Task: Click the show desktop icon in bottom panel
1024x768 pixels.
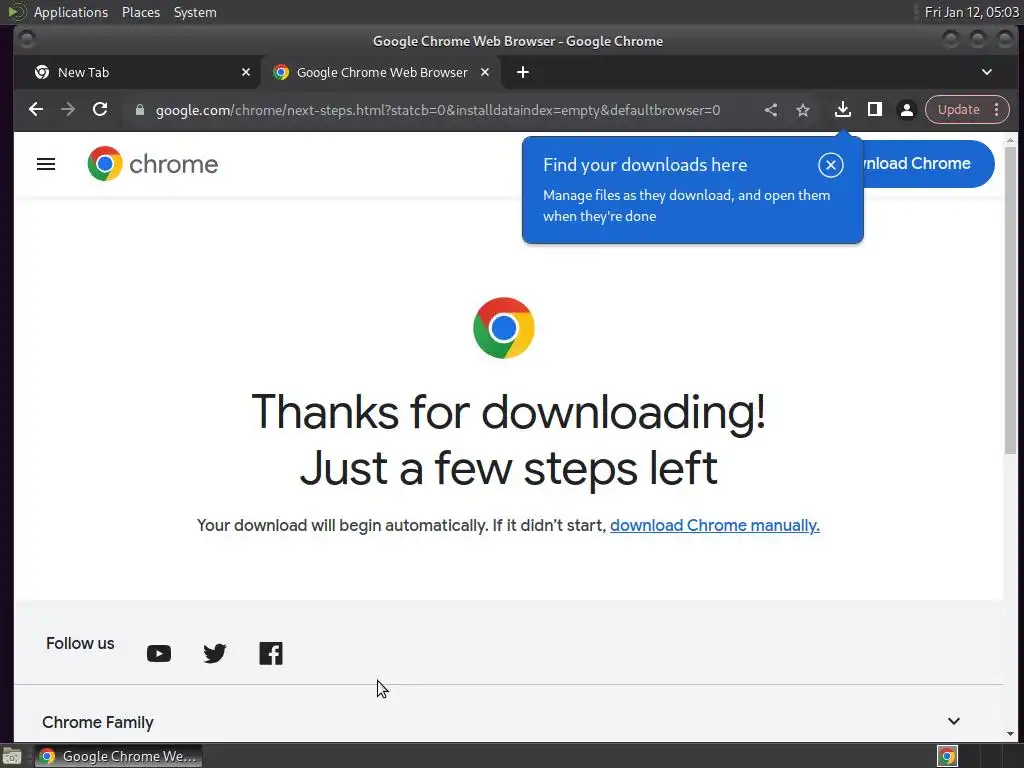Action: [12, 757]
